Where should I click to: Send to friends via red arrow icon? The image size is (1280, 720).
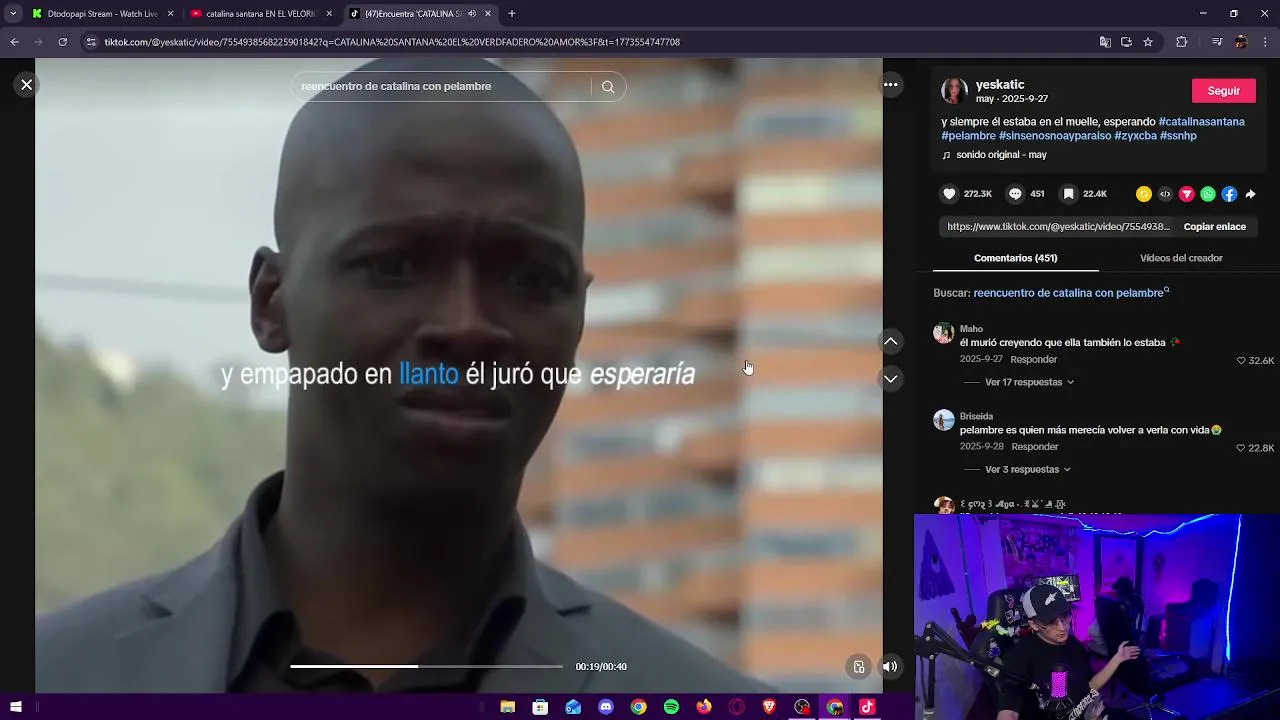(1187, 194)
